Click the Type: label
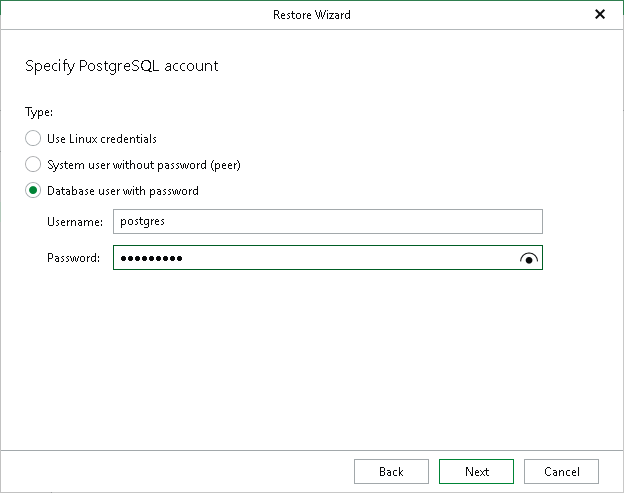624x493 pixels. 39,112
